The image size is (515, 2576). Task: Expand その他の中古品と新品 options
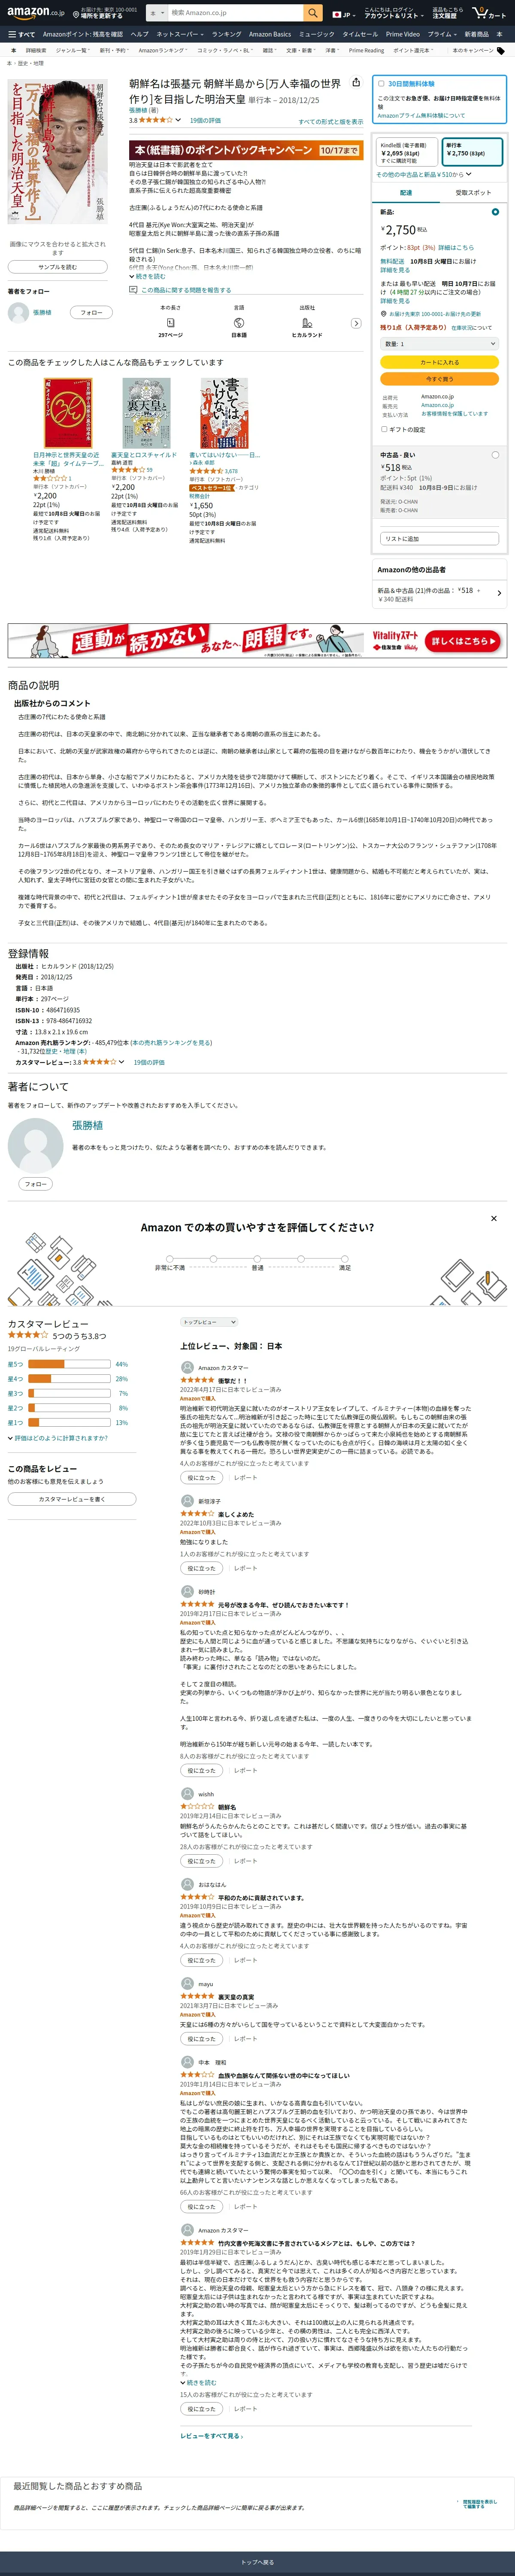424,174
